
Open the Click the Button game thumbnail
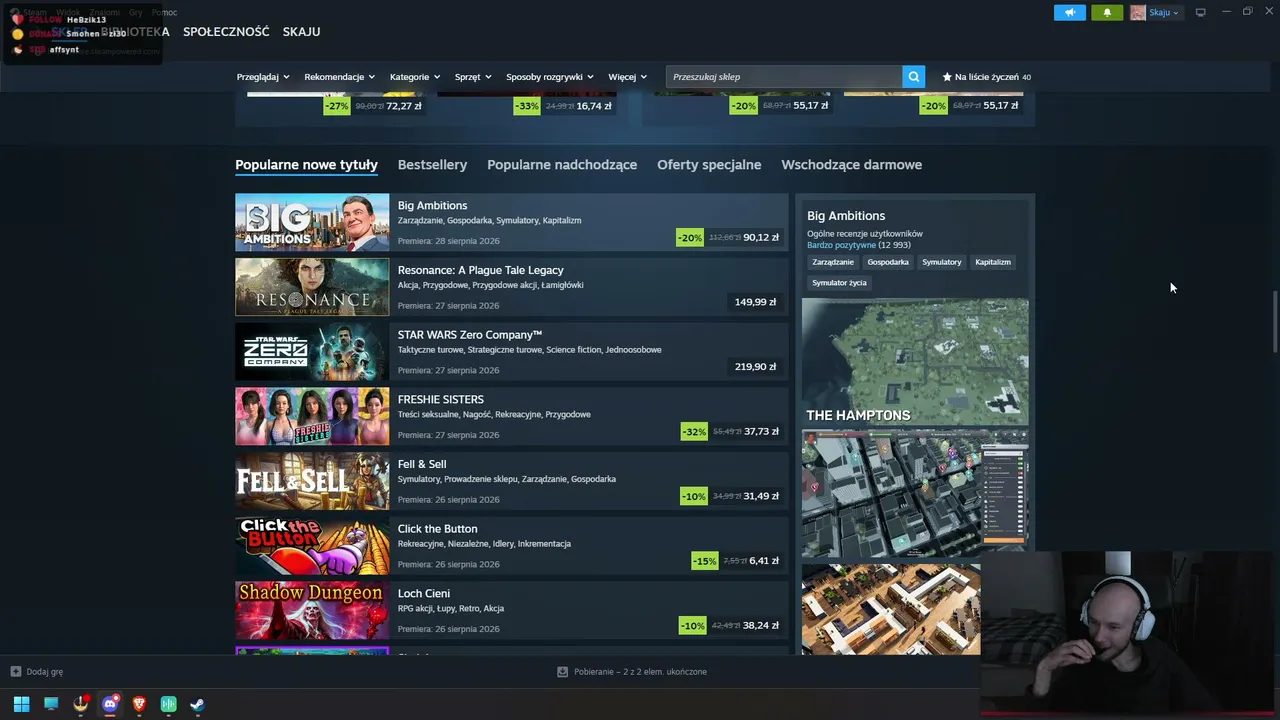pos(312,546)
